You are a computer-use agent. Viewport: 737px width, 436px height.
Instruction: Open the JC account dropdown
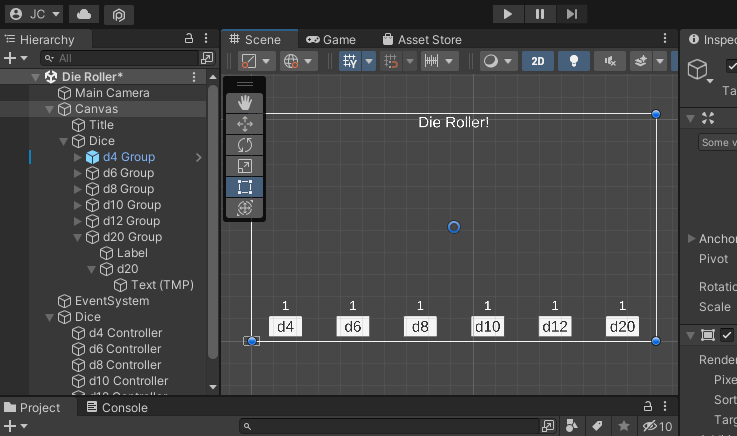35,14
